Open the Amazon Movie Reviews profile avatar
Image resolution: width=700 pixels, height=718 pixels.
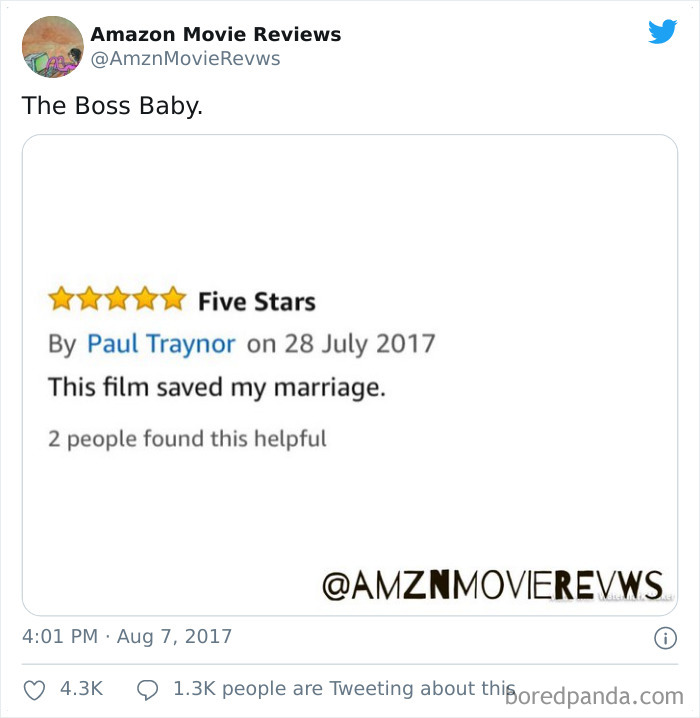point(53,47)
